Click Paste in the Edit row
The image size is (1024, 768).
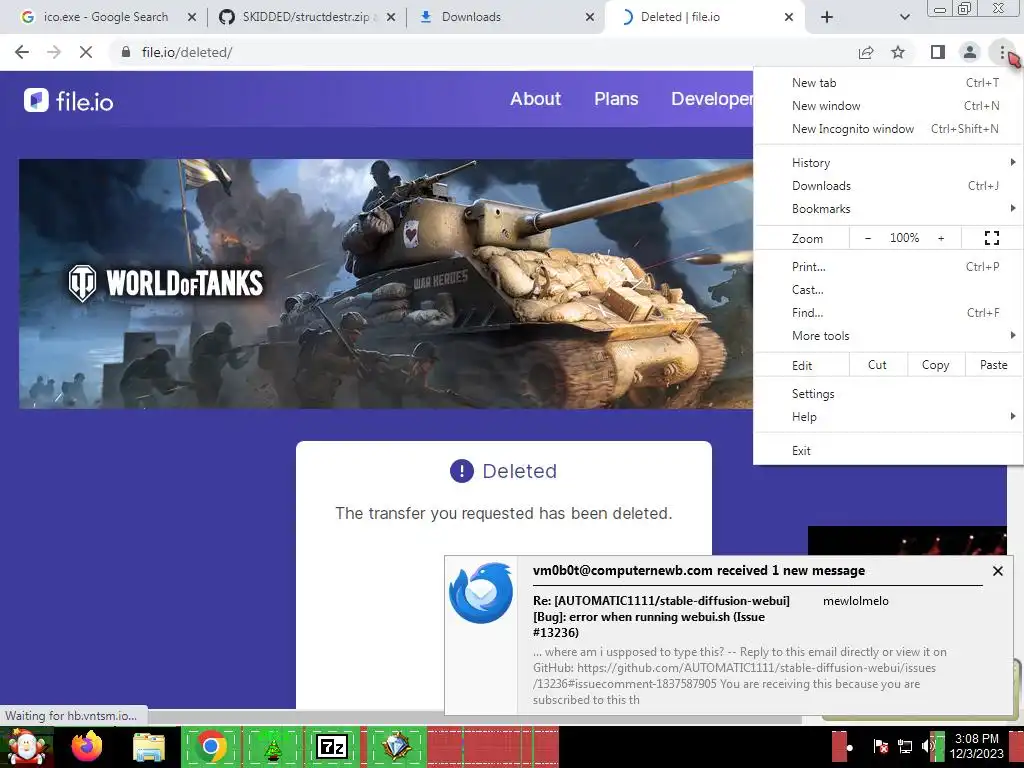pyautogui.click(x=993, y=365)
